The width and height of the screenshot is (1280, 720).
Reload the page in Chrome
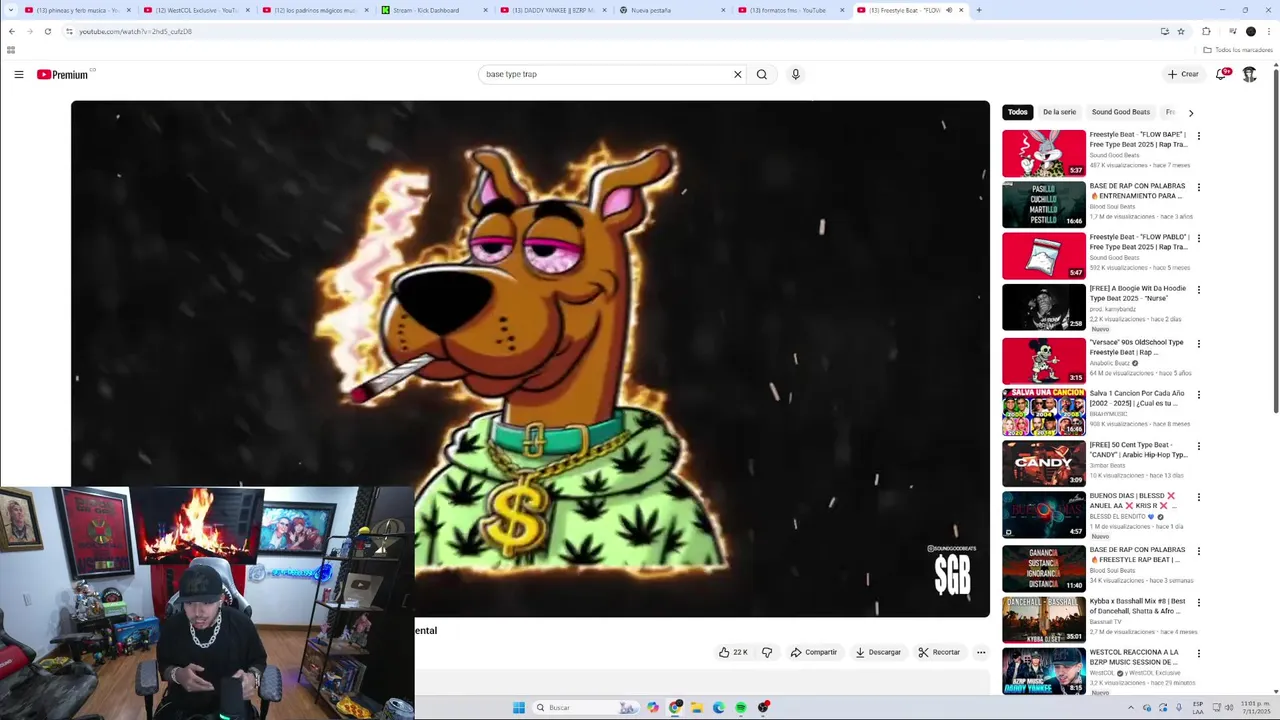coord(47,31)
